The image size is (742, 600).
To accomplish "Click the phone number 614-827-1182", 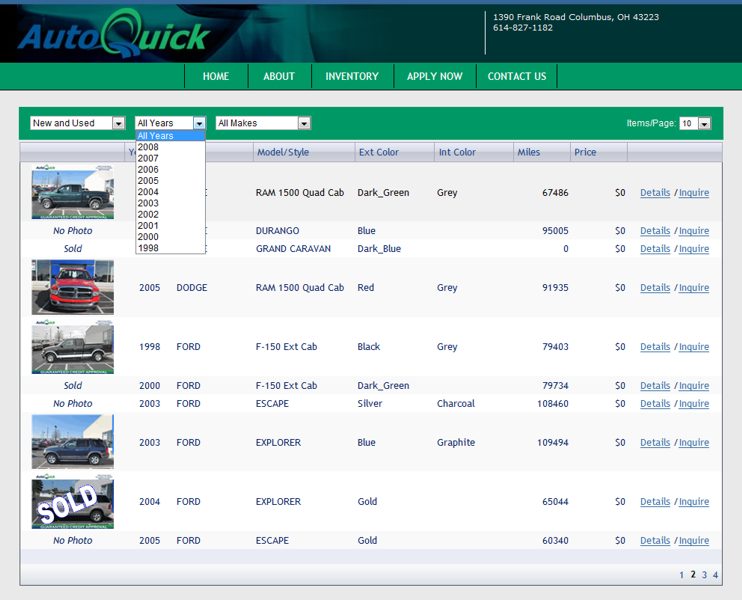I will pyautogui.click(x=523, y=27).
